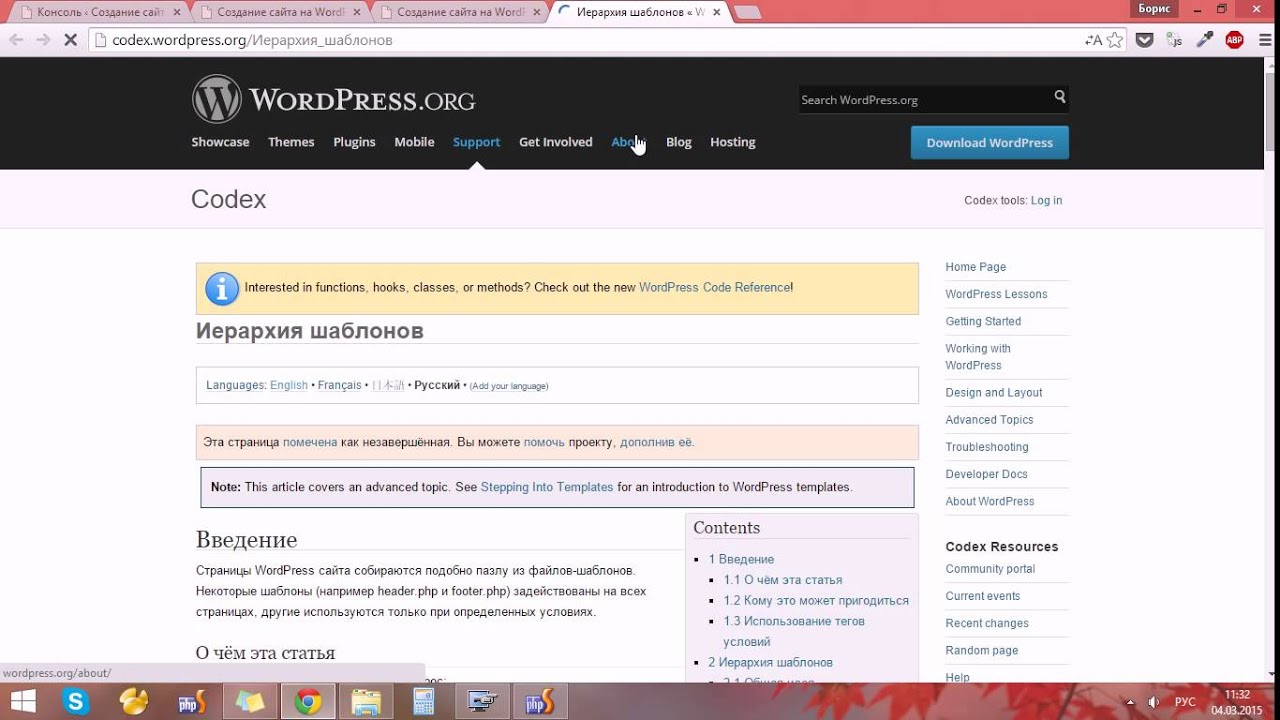Open the Support menu item
This screenshot has height=720, width=1280.
tap(476, 142)
